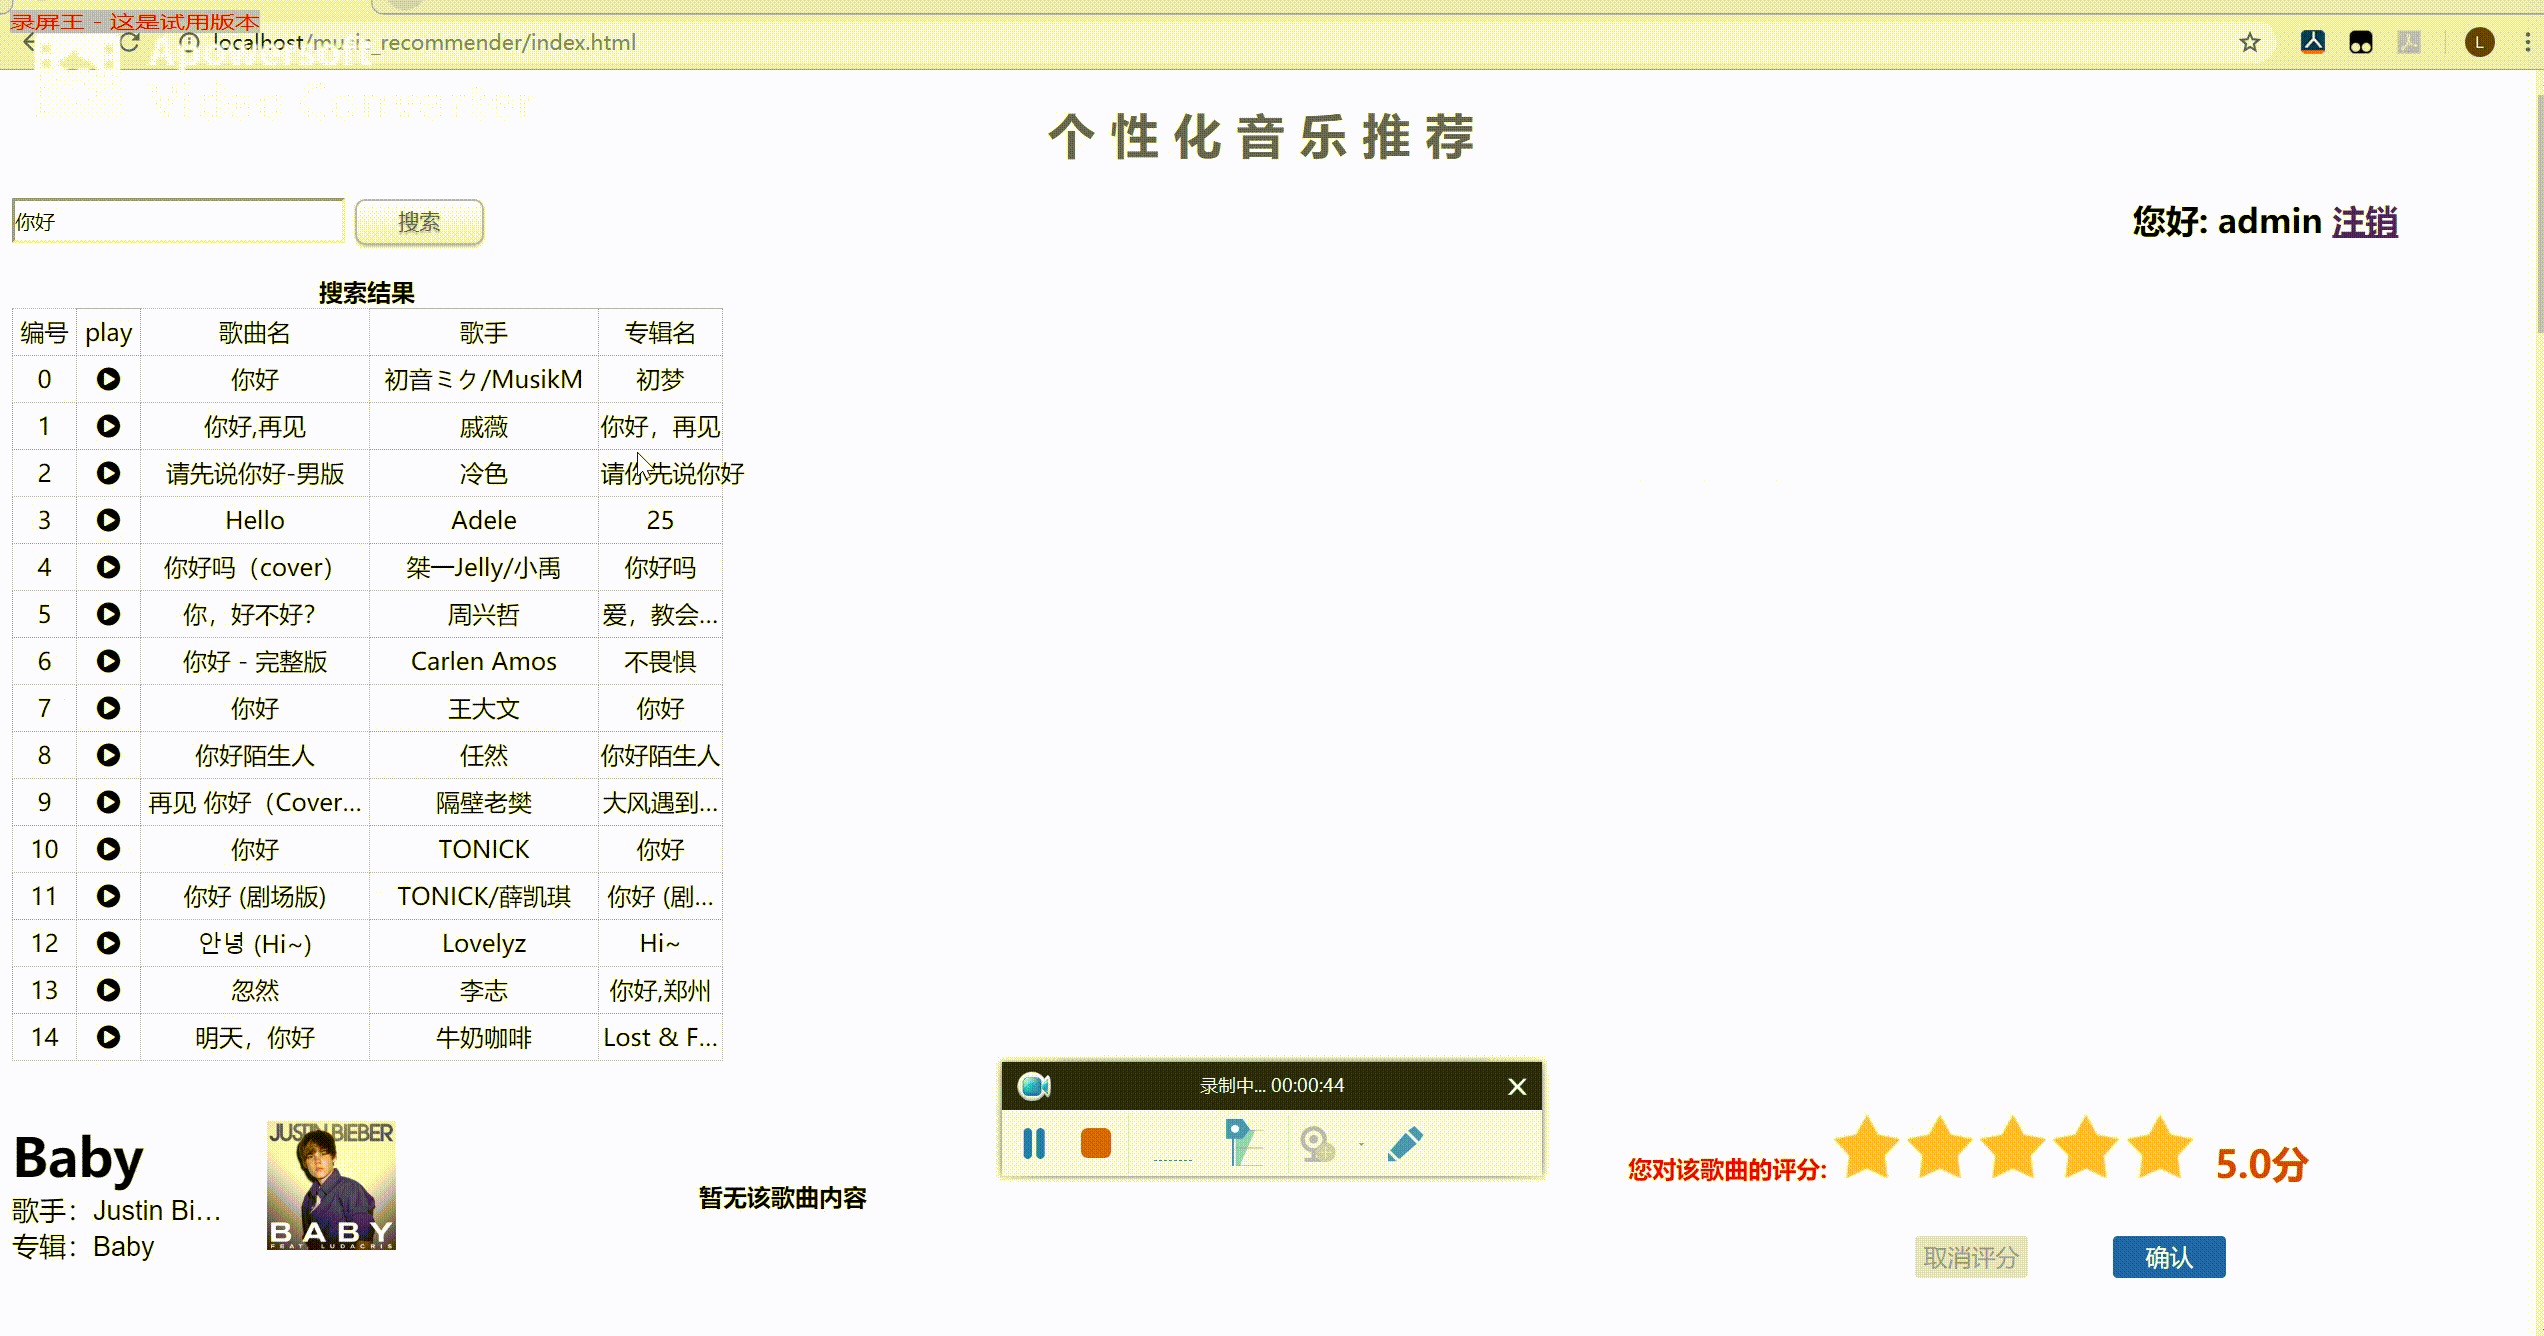Click the Baby album cover thumbnail
Image resolution: width=2544 pixels, height=1336 pixels.
[331, 1185]
